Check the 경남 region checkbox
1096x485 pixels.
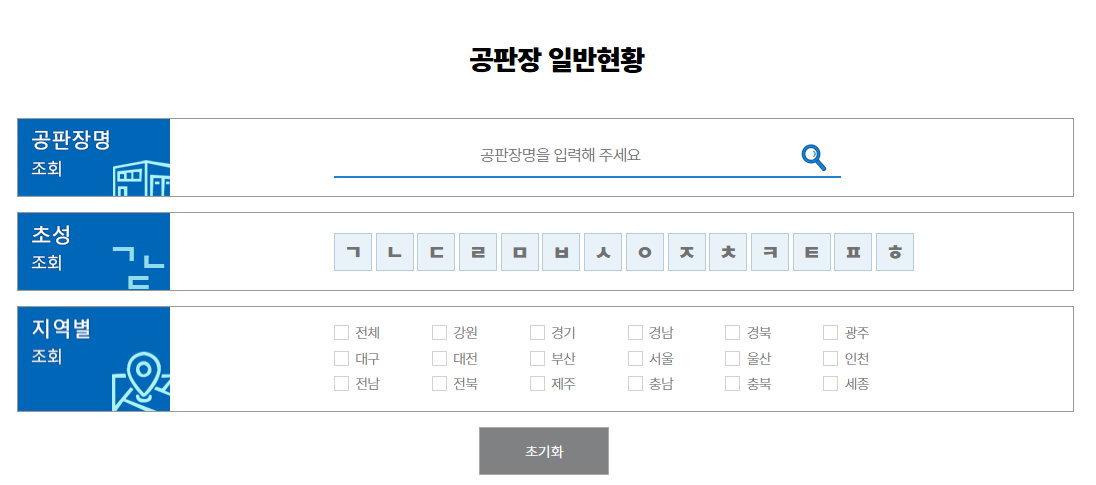[635, 333]
